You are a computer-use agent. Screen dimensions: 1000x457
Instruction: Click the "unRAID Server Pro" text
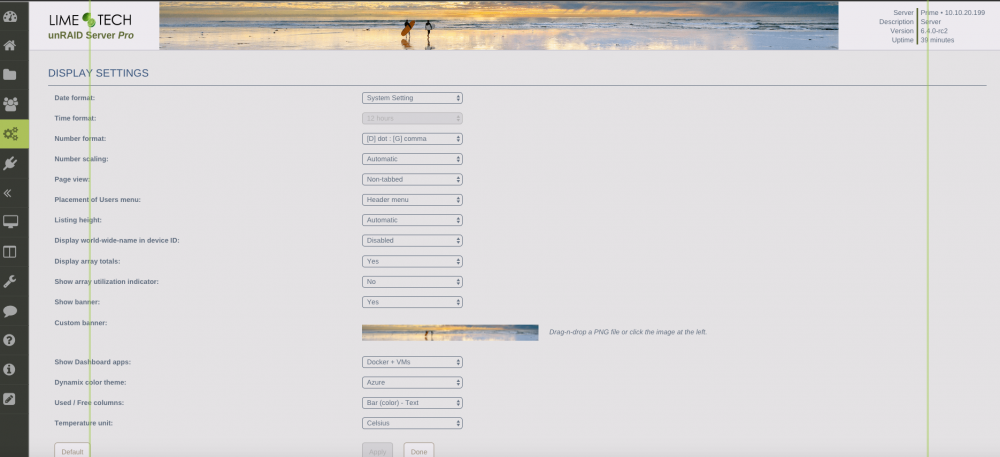(91, 36)
